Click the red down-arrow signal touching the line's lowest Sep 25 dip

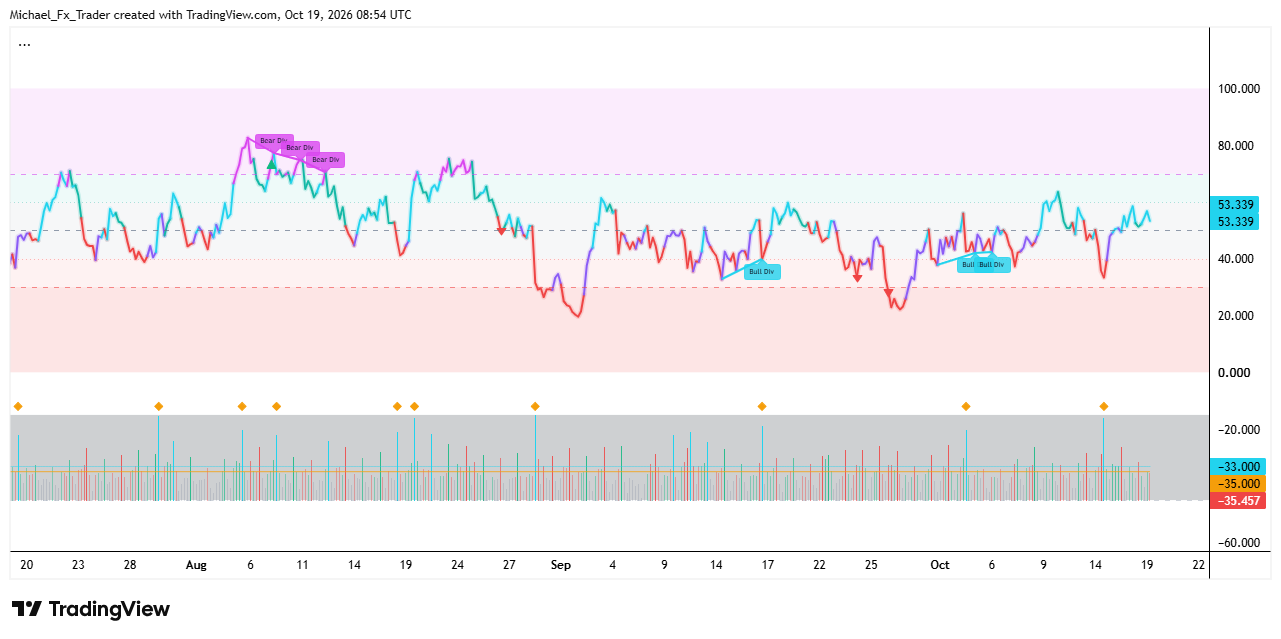tap(889, 293)
